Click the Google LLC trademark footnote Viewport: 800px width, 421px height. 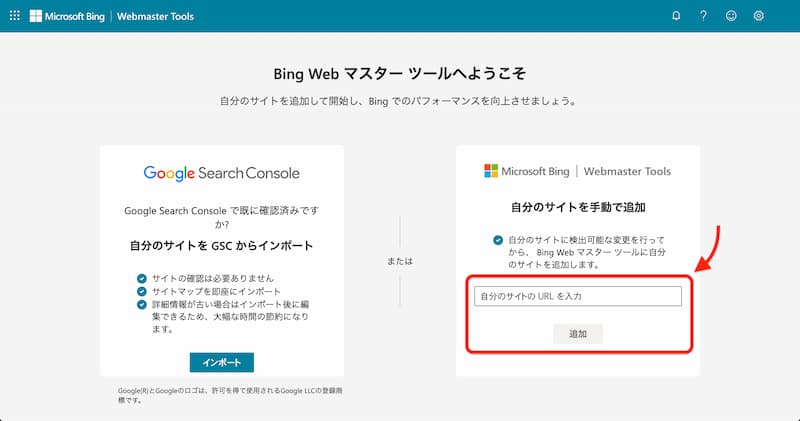[x=230, y=395]
